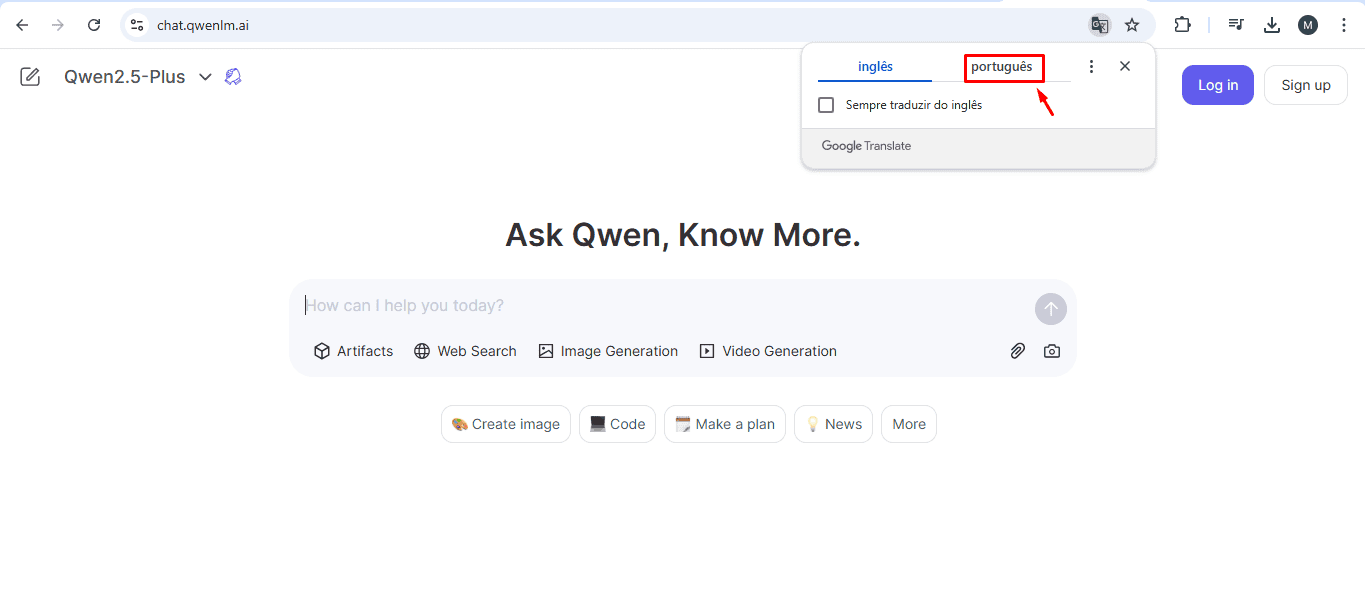Viewport: 1365px width, 614px height.
Task: Select the português translate tab
Action: pos(1002,67)
